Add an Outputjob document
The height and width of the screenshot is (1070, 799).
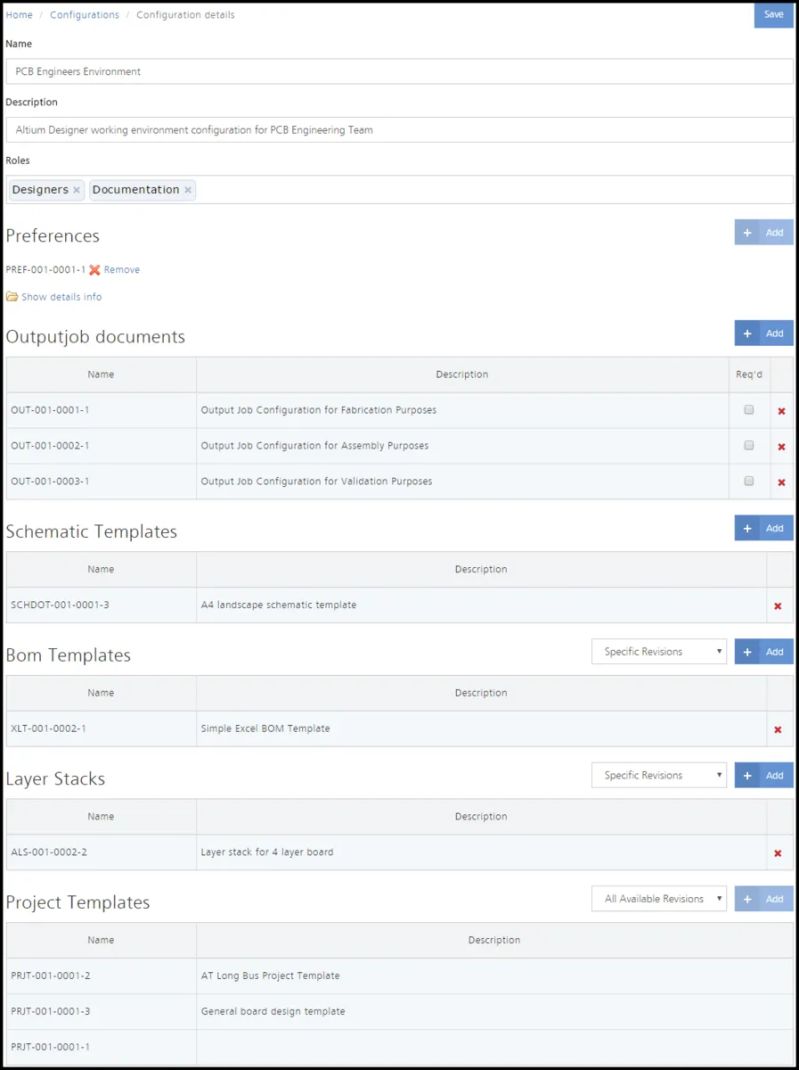click(x=764, y=334)
